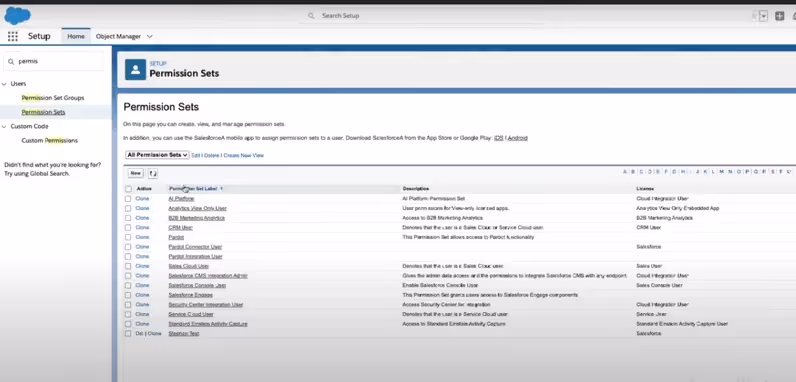Filter list by letter S
This screenshot has height=382, width=796.
point(772,172)
